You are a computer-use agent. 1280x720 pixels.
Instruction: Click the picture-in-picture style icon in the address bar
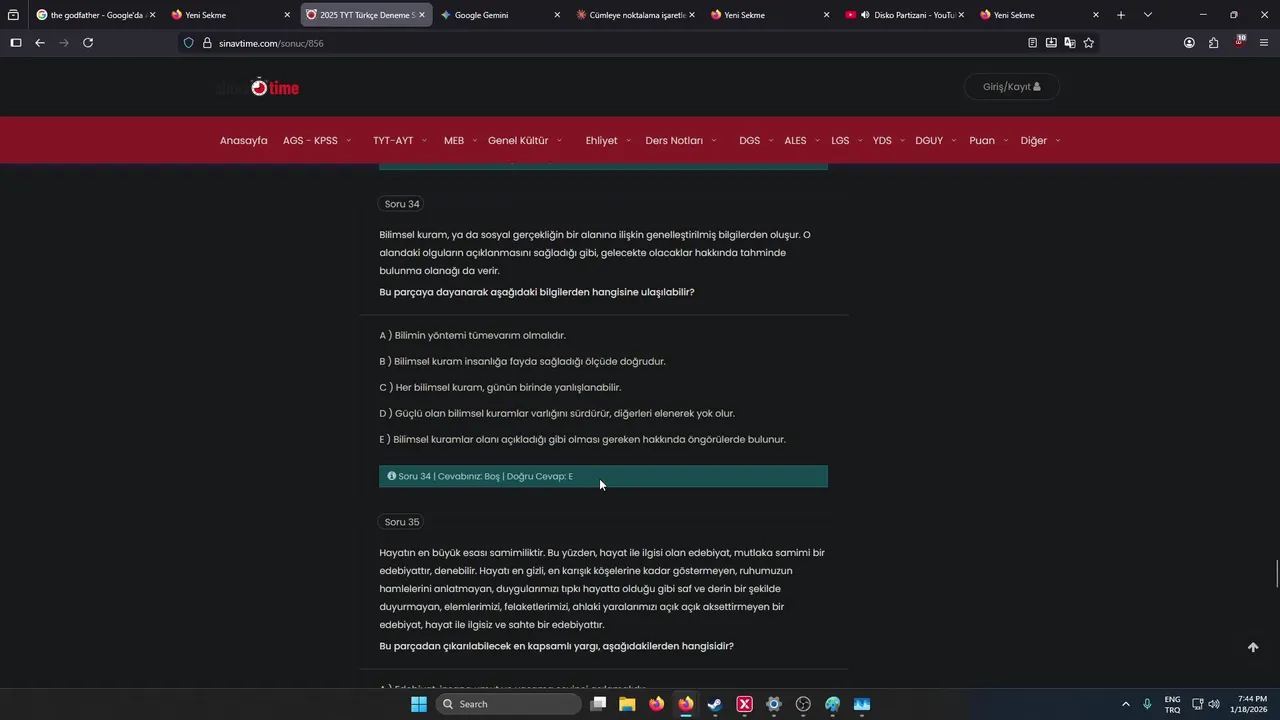click(1051, 43)
